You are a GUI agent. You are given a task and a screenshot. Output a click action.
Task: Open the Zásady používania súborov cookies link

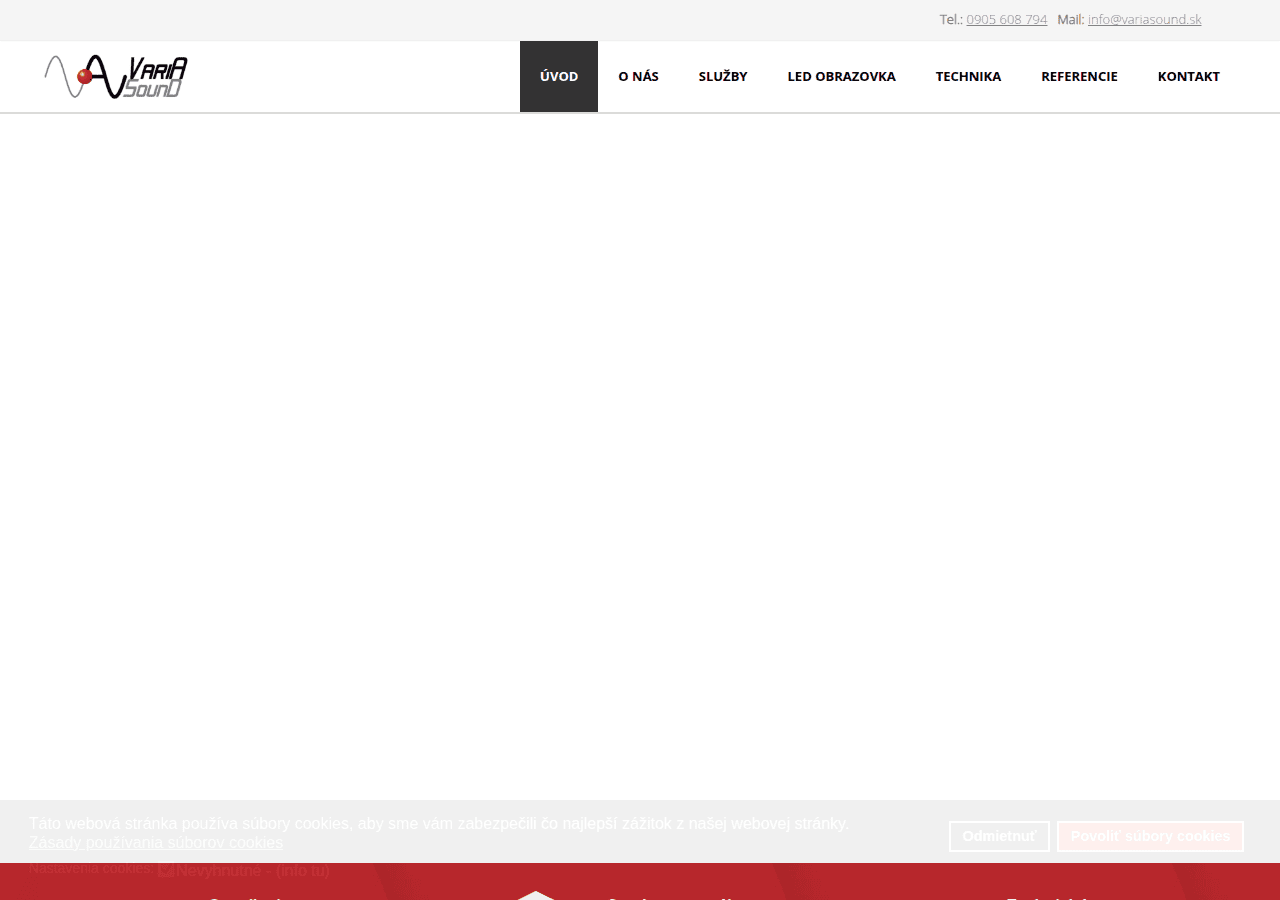[156, 842]
